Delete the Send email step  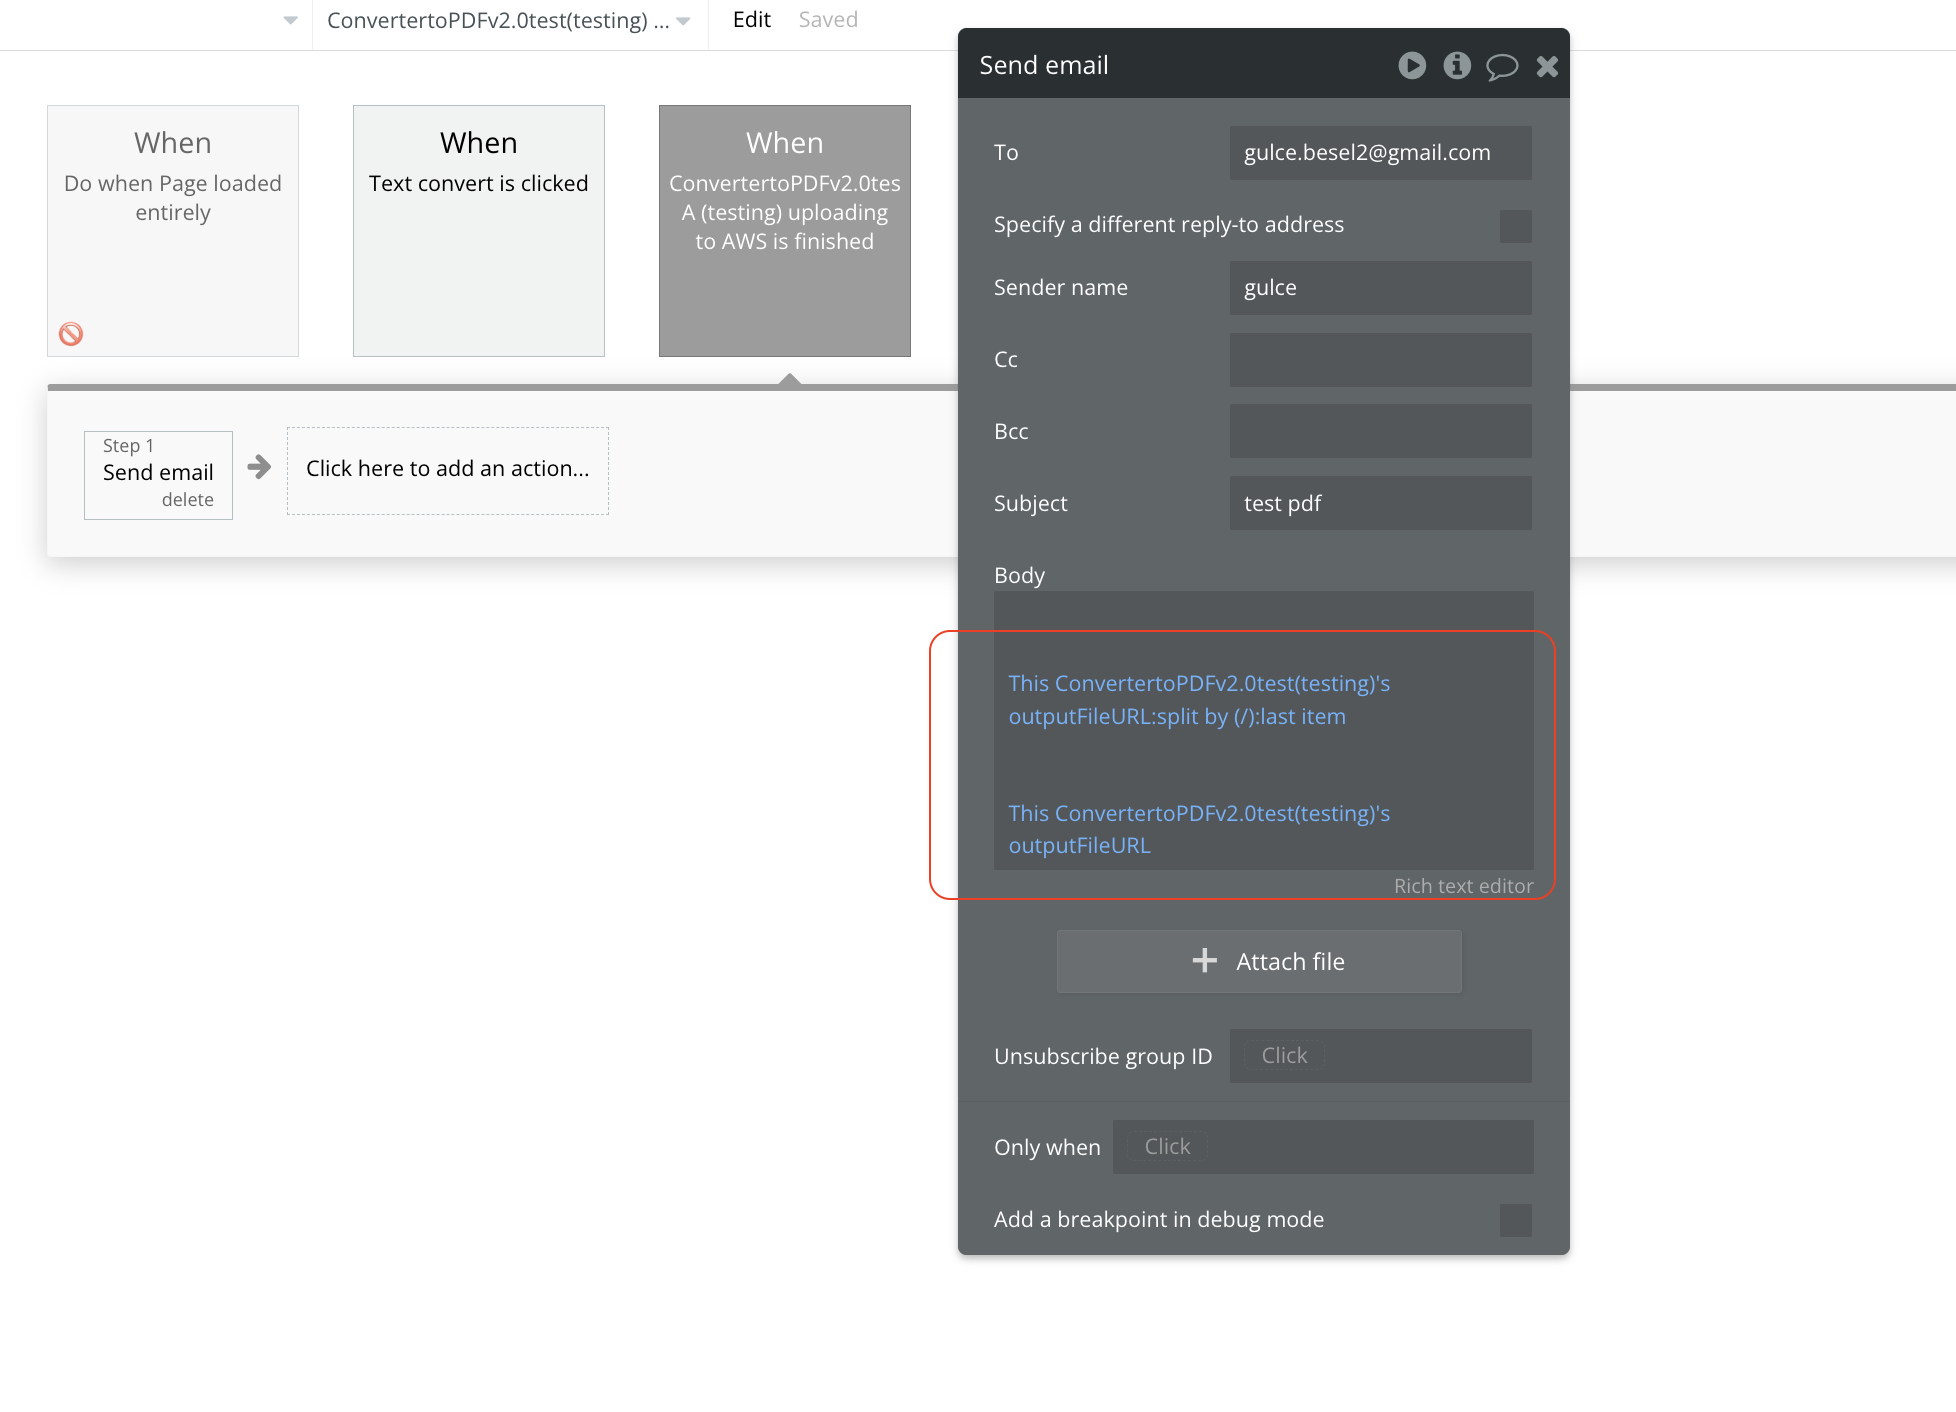pos(188,500)
